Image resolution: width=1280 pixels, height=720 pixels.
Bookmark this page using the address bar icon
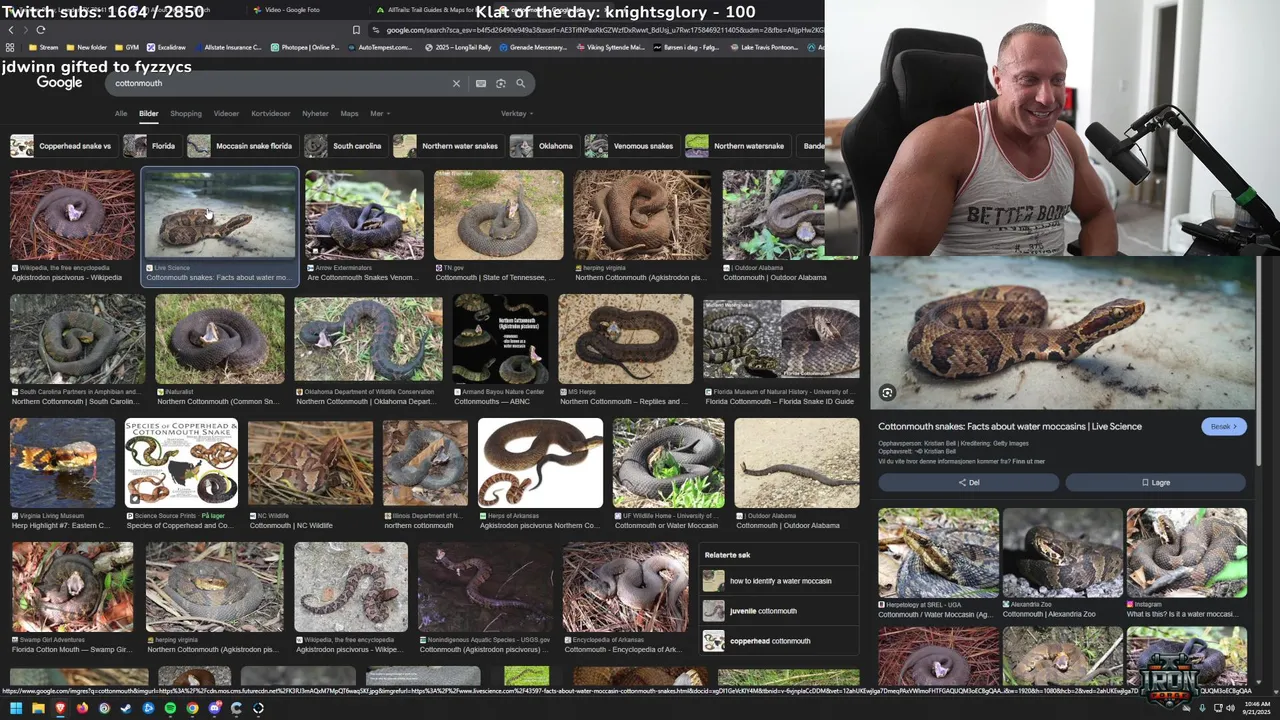coord(356,30)
